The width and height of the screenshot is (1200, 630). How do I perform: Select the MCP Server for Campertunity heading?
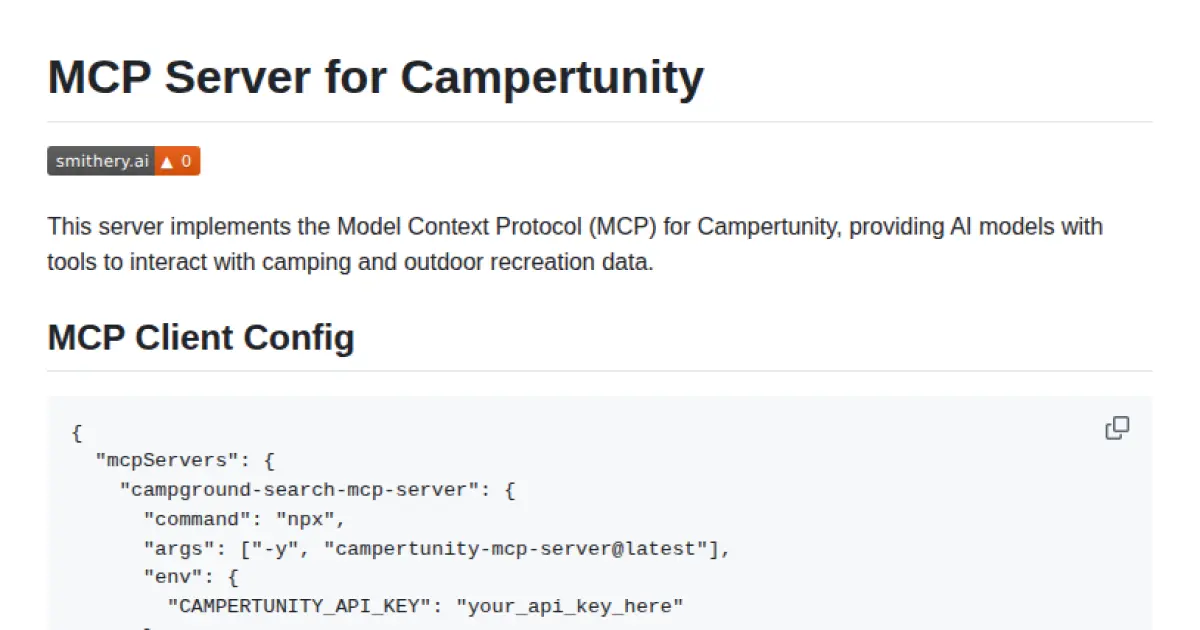[x=375, y=77]
